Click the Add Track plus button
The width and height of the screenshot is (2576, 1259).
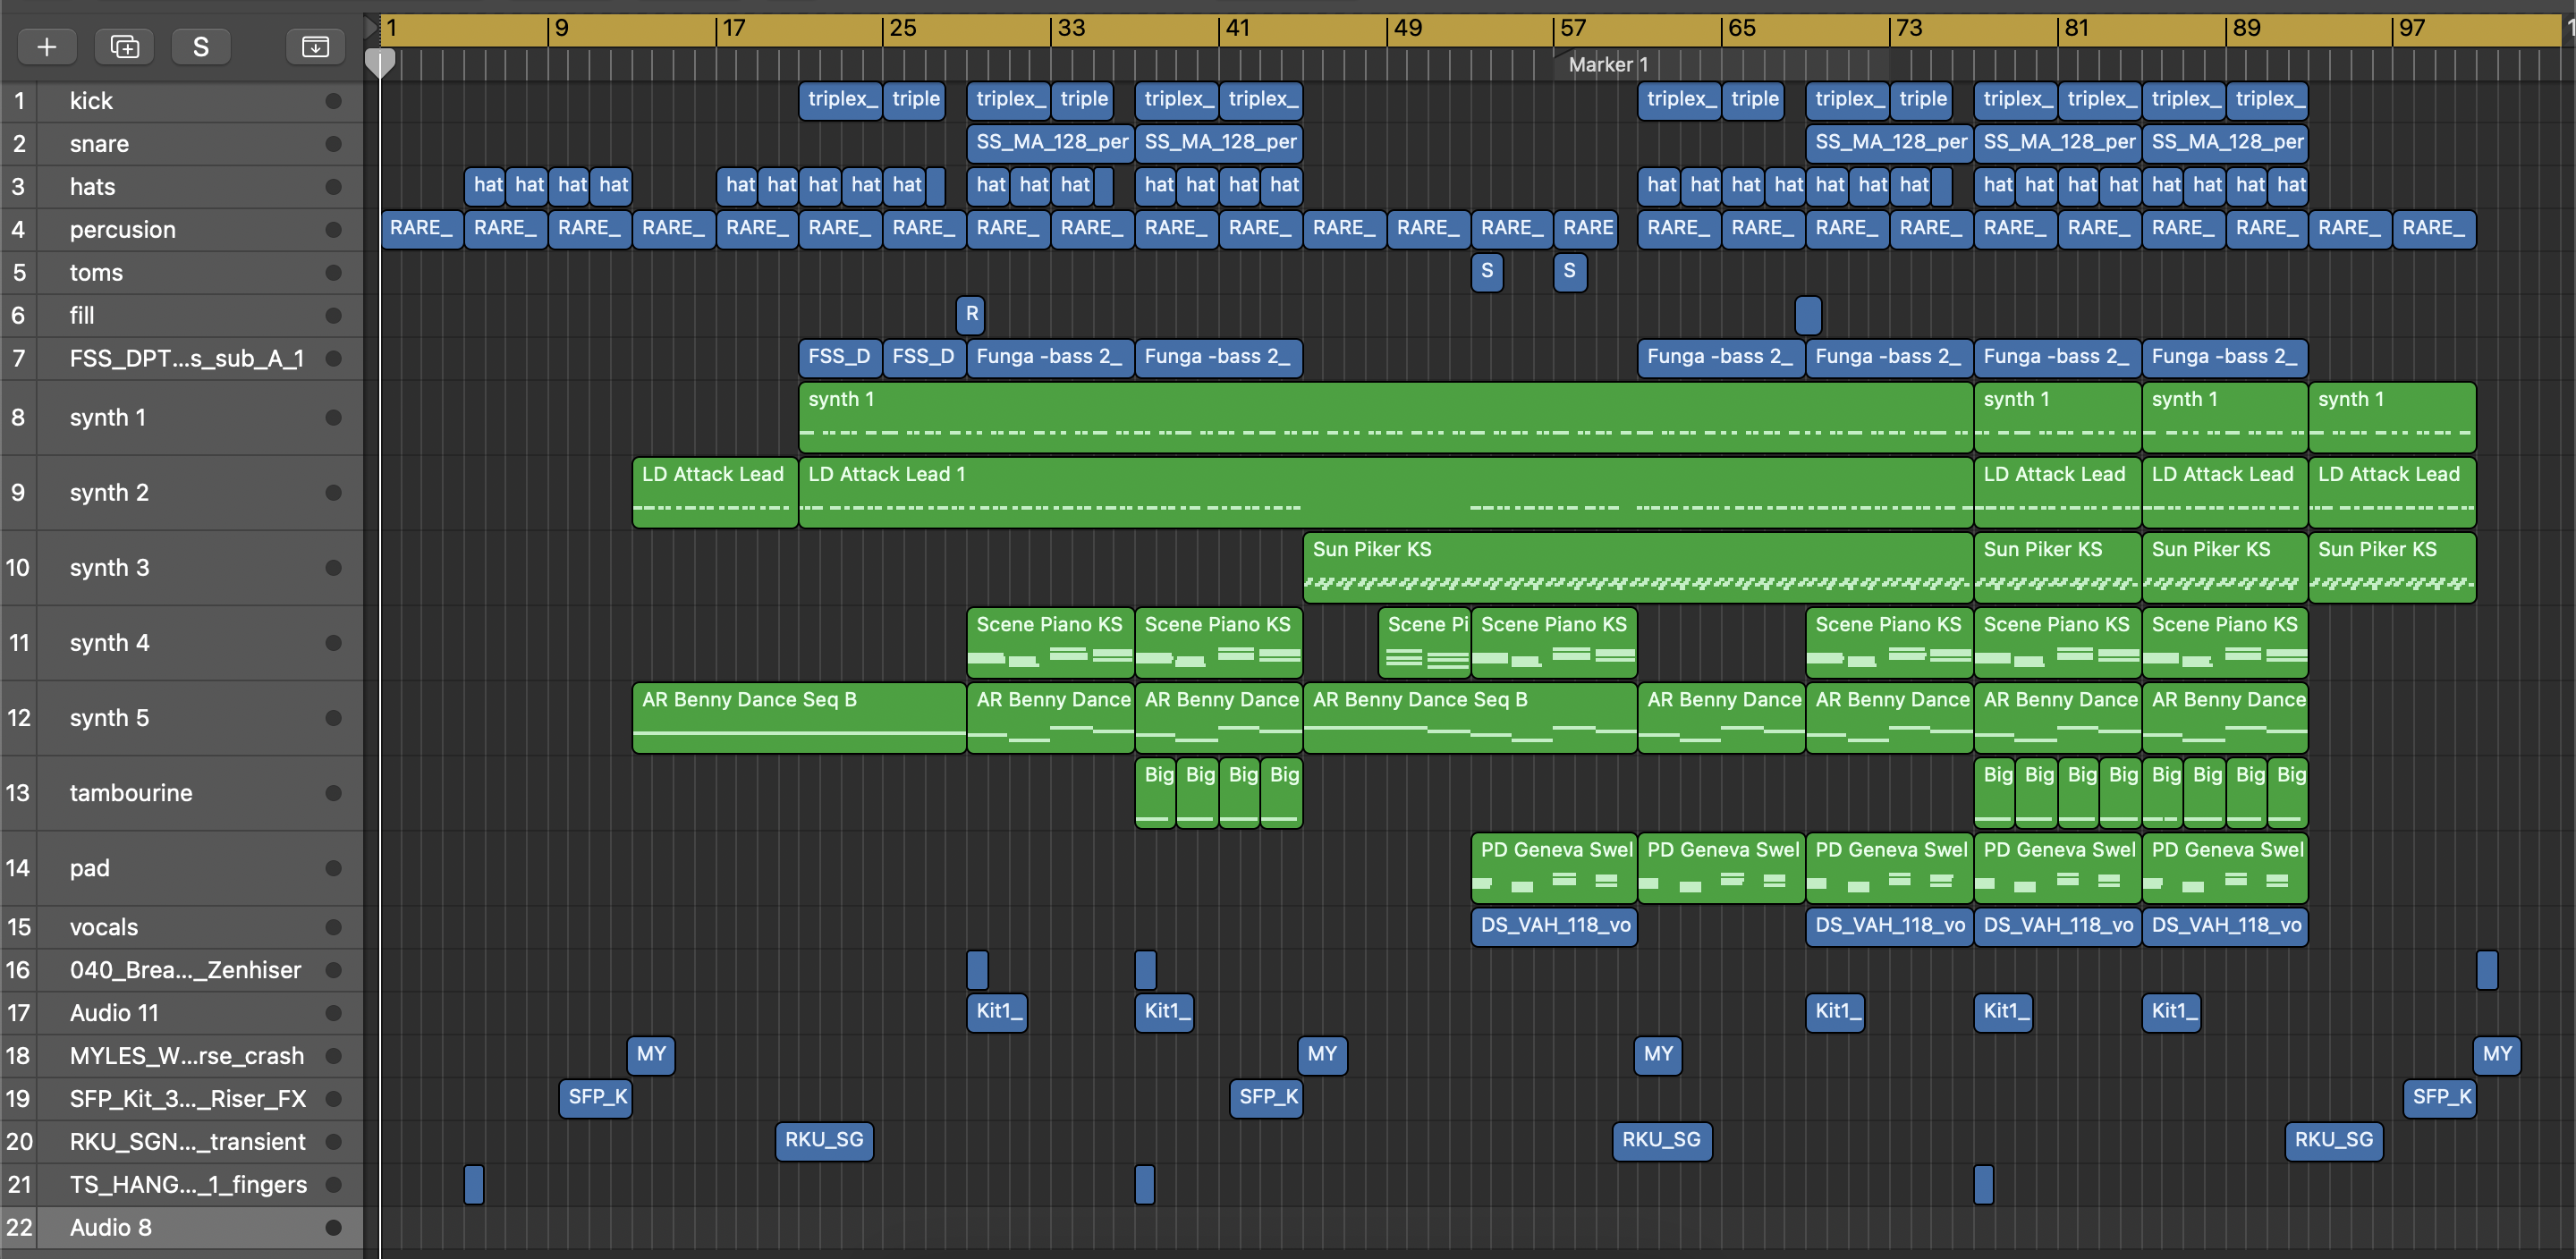46,46
